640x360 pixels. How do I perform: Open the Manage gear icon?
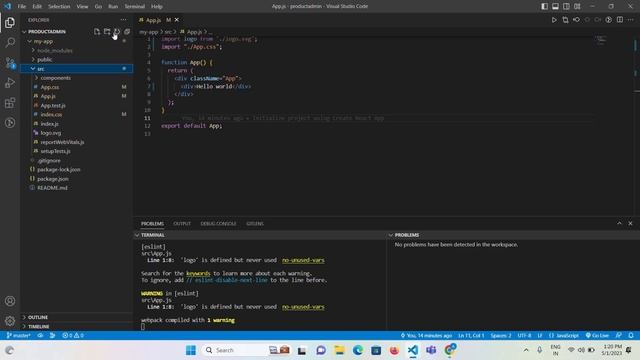[x=10, y=321]
